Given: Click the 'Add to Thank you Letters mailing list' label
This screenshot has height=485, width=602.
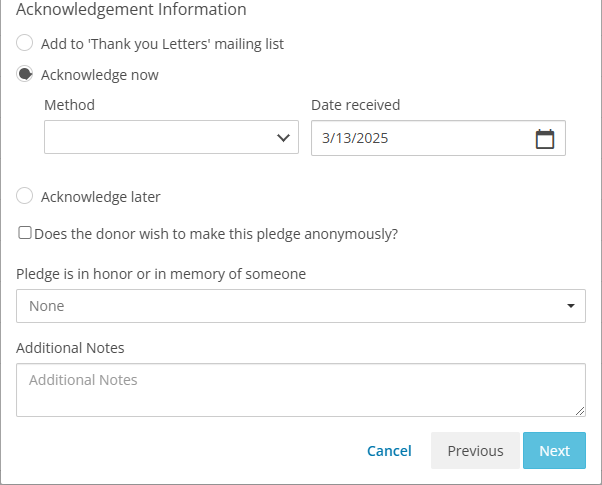Looking at the screenshot, I should pos(162,44).
